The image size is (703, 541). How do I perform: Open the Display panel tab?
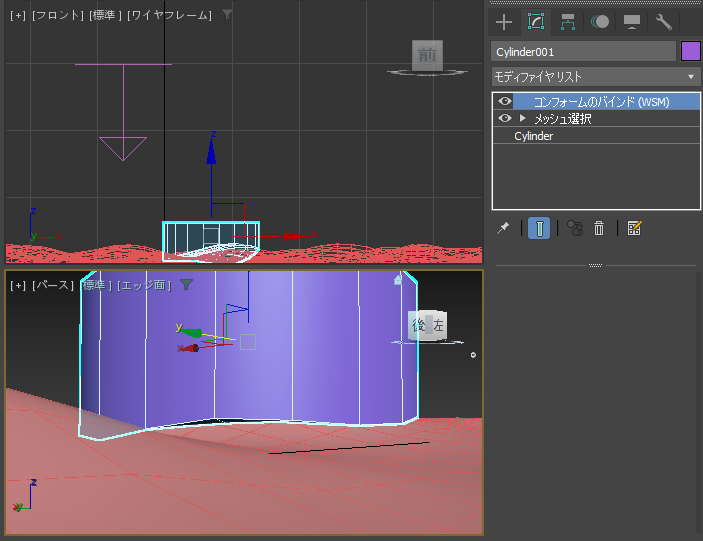(x=632, y=22)
